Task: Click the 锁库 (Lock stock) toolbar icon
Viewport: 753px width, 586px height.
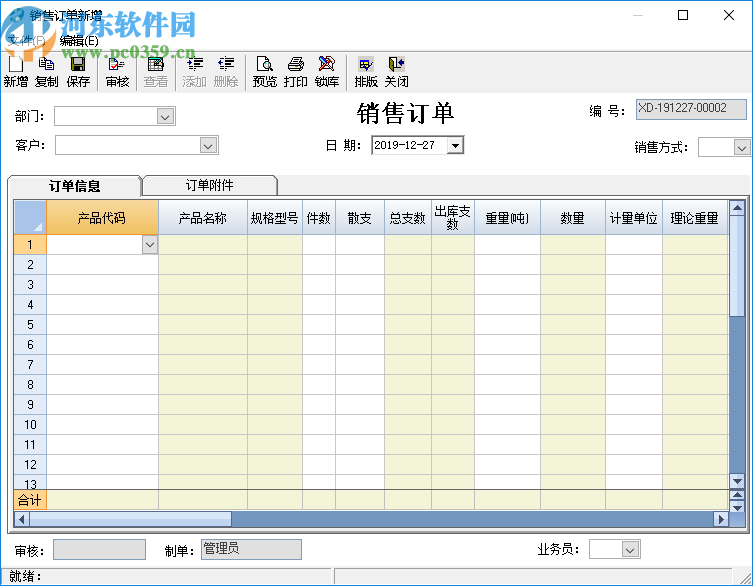Action: point(327,71)
